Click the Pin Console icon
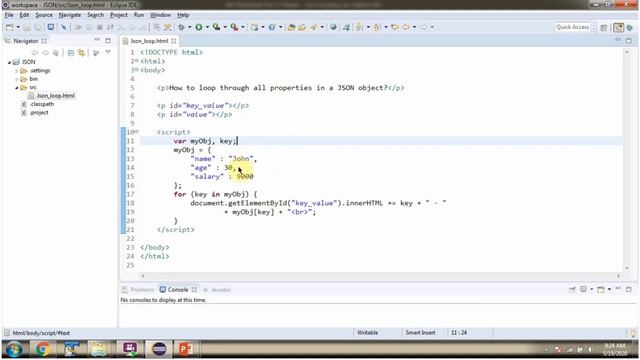 pyautogui.click(x=572, y=289)
